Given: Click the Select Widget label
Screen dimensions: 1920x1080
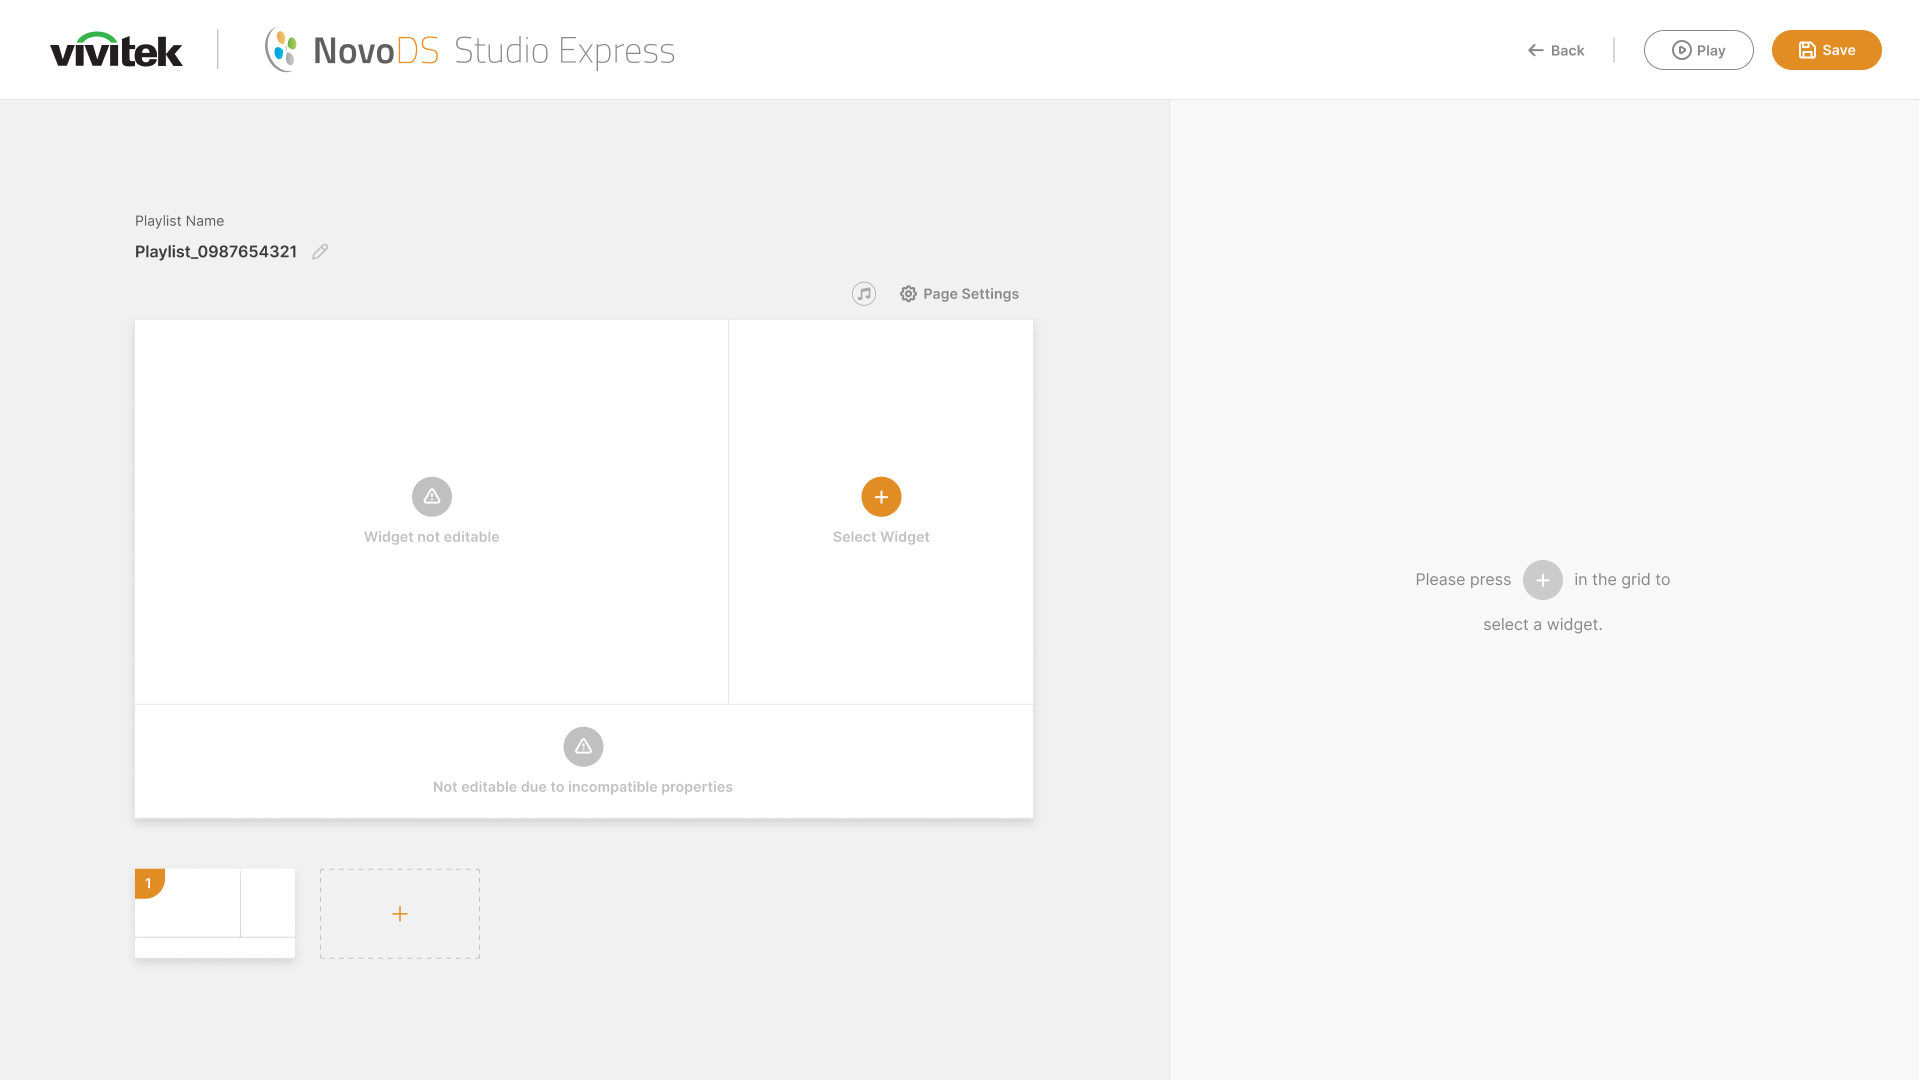Looking at the screenshot, I should coord(881,537).
